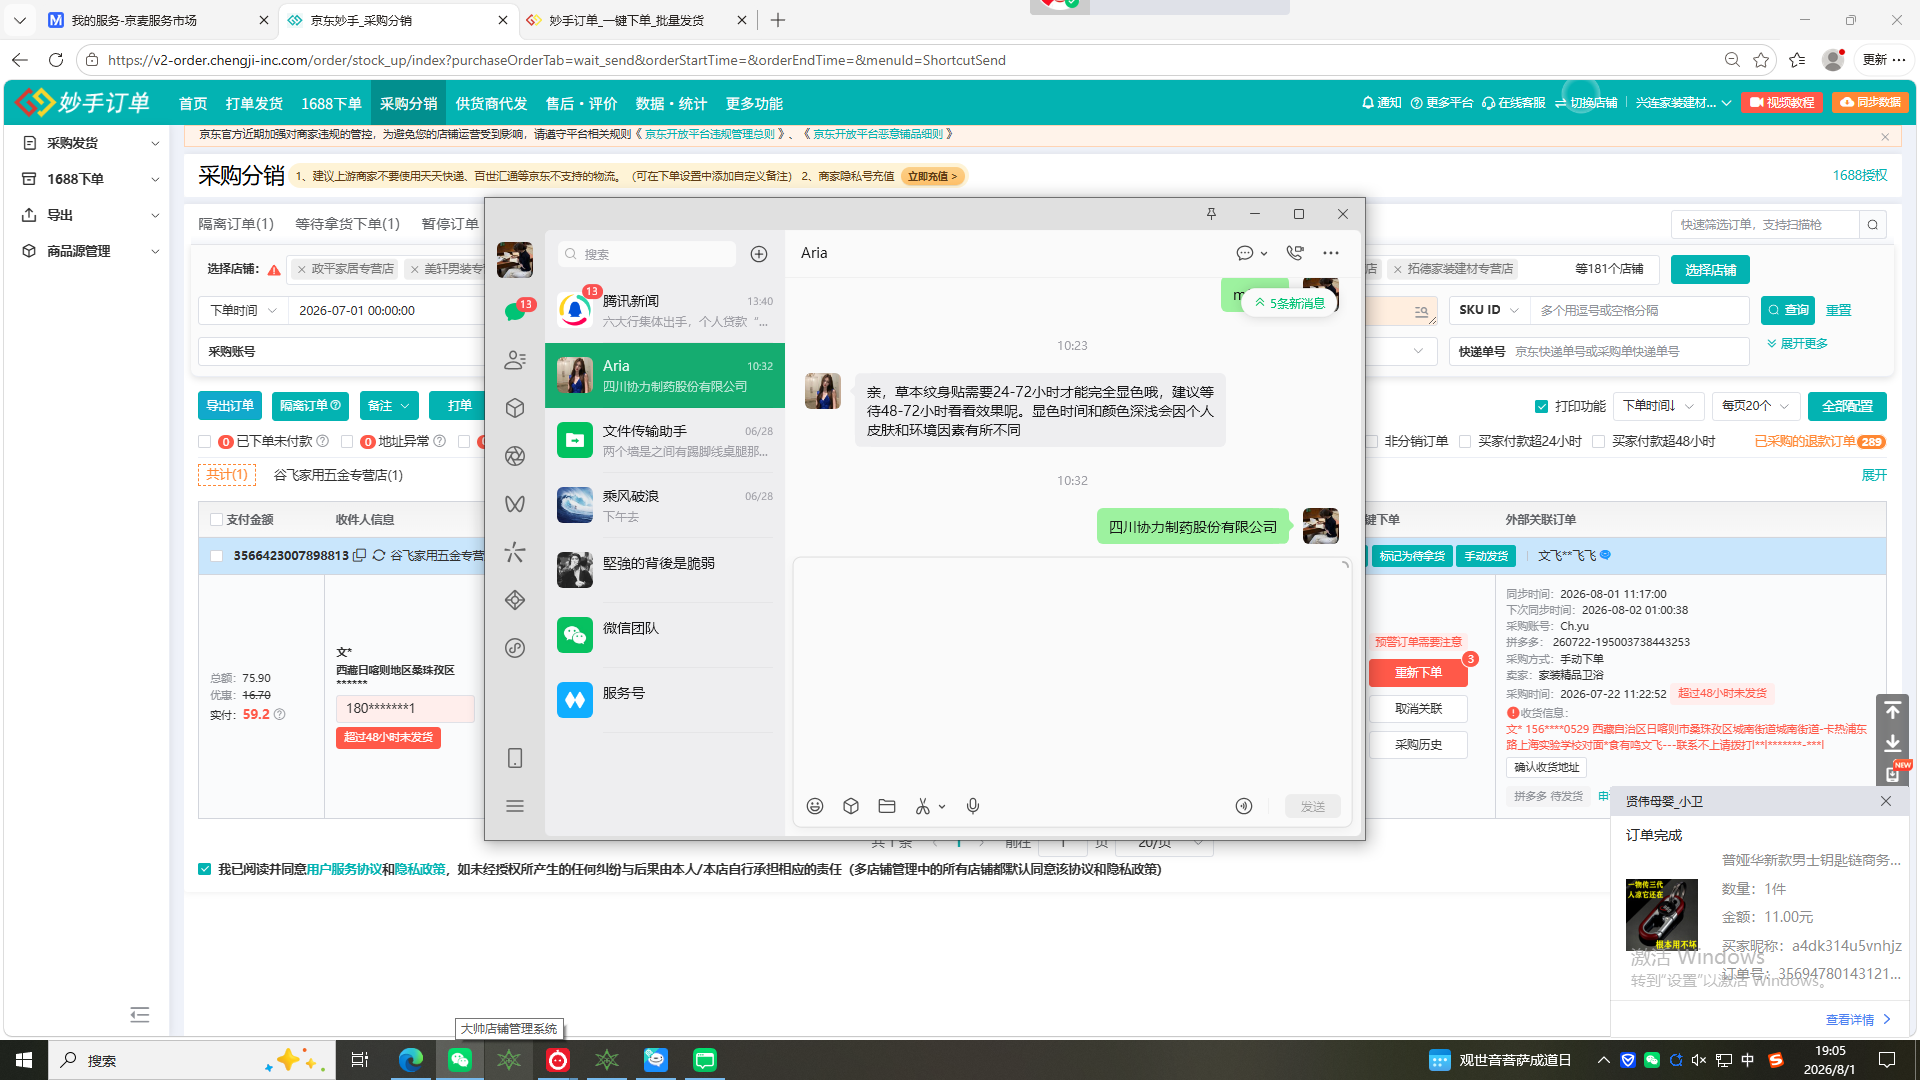Uncheck the user agreement consent checkbox
1920x1080 pixels.
click(205, 869)
